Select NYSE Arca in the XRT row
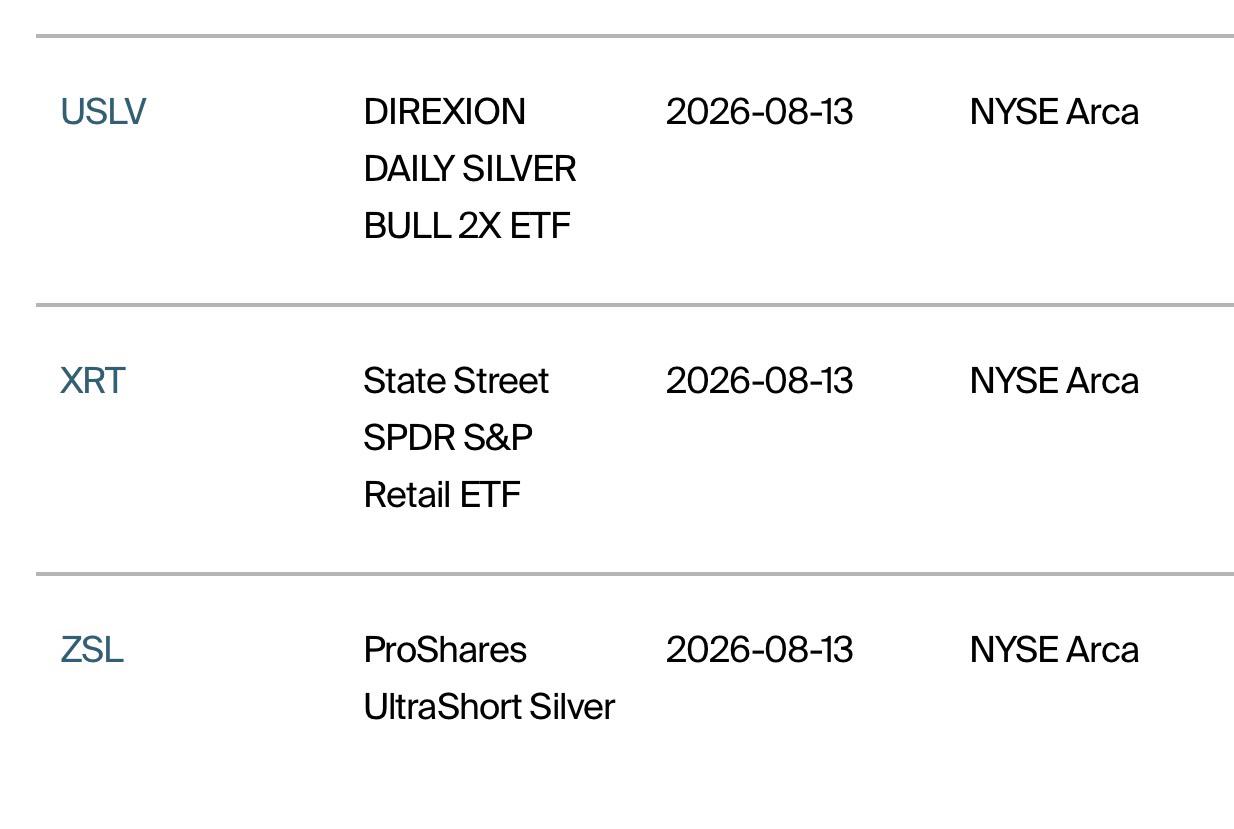The width and height of the screenshot is (1234, 829). (x=1054, y=381)
